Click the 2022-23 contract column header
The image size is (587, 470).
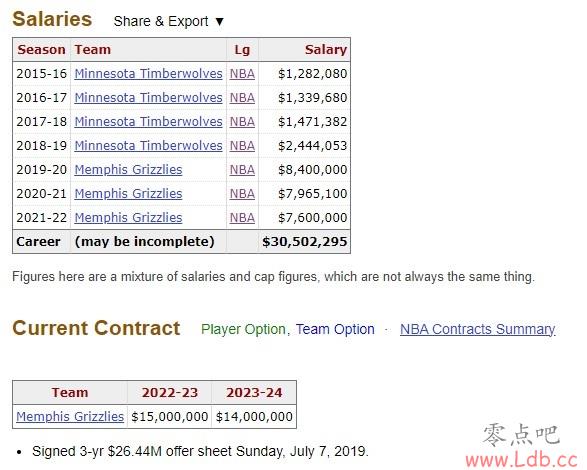click(170, 392)
